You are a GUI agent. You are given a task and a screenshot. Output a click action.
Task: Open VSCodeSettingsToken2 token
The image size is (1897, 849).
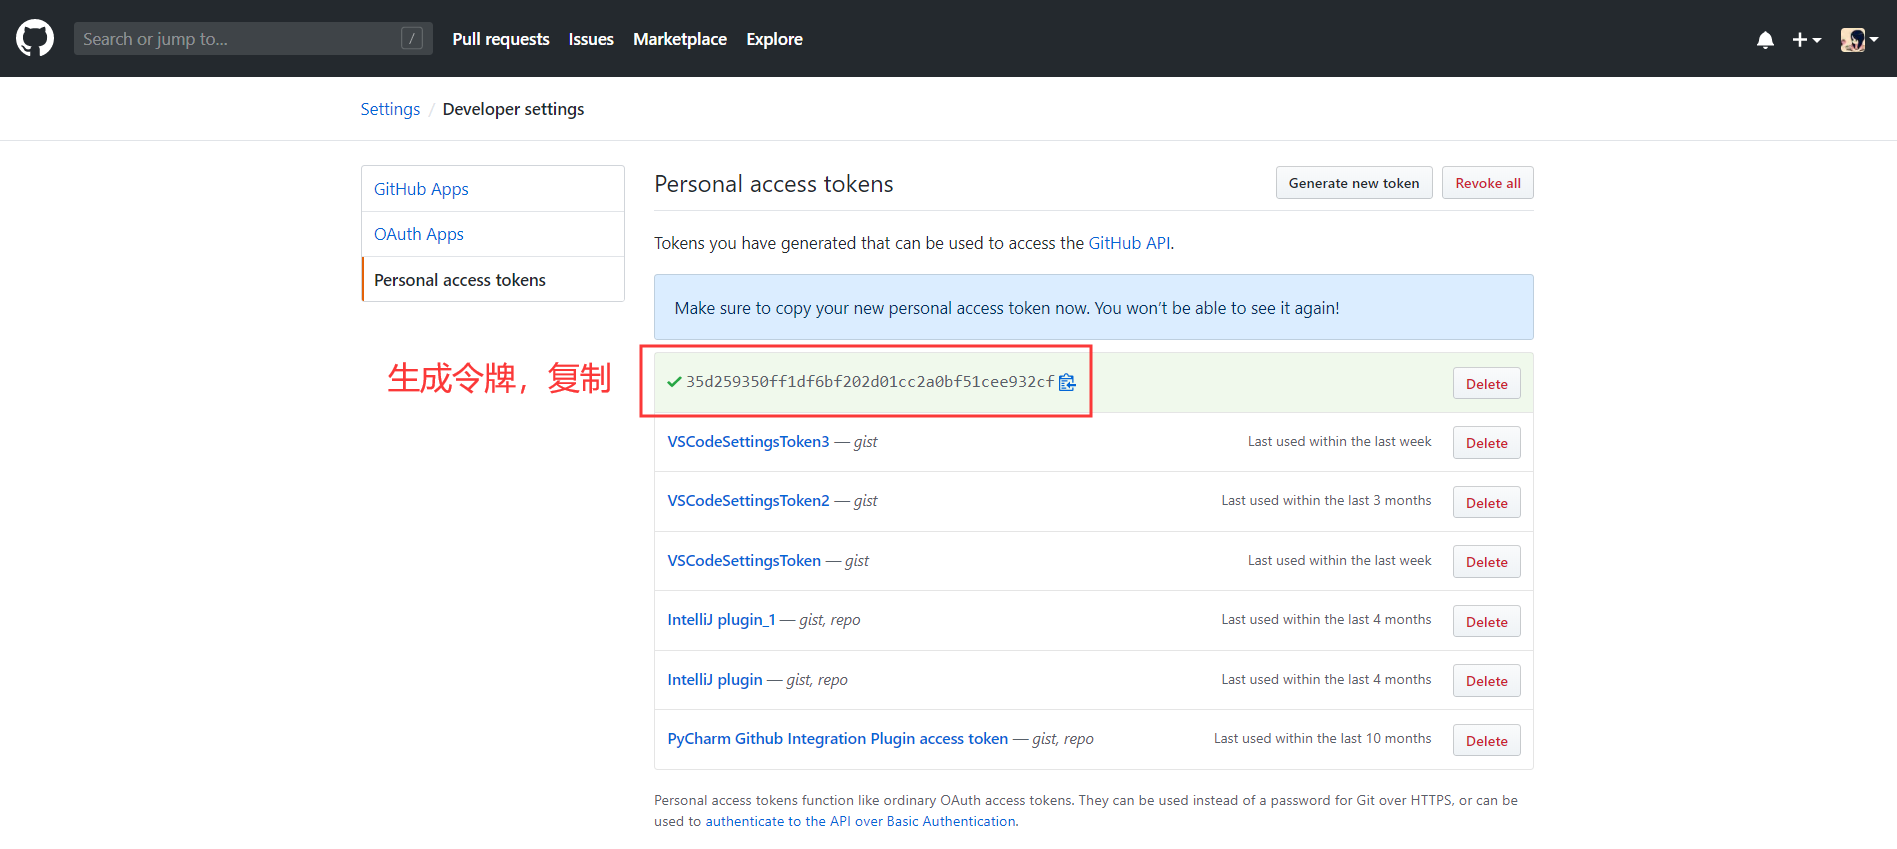pos(748,501)
